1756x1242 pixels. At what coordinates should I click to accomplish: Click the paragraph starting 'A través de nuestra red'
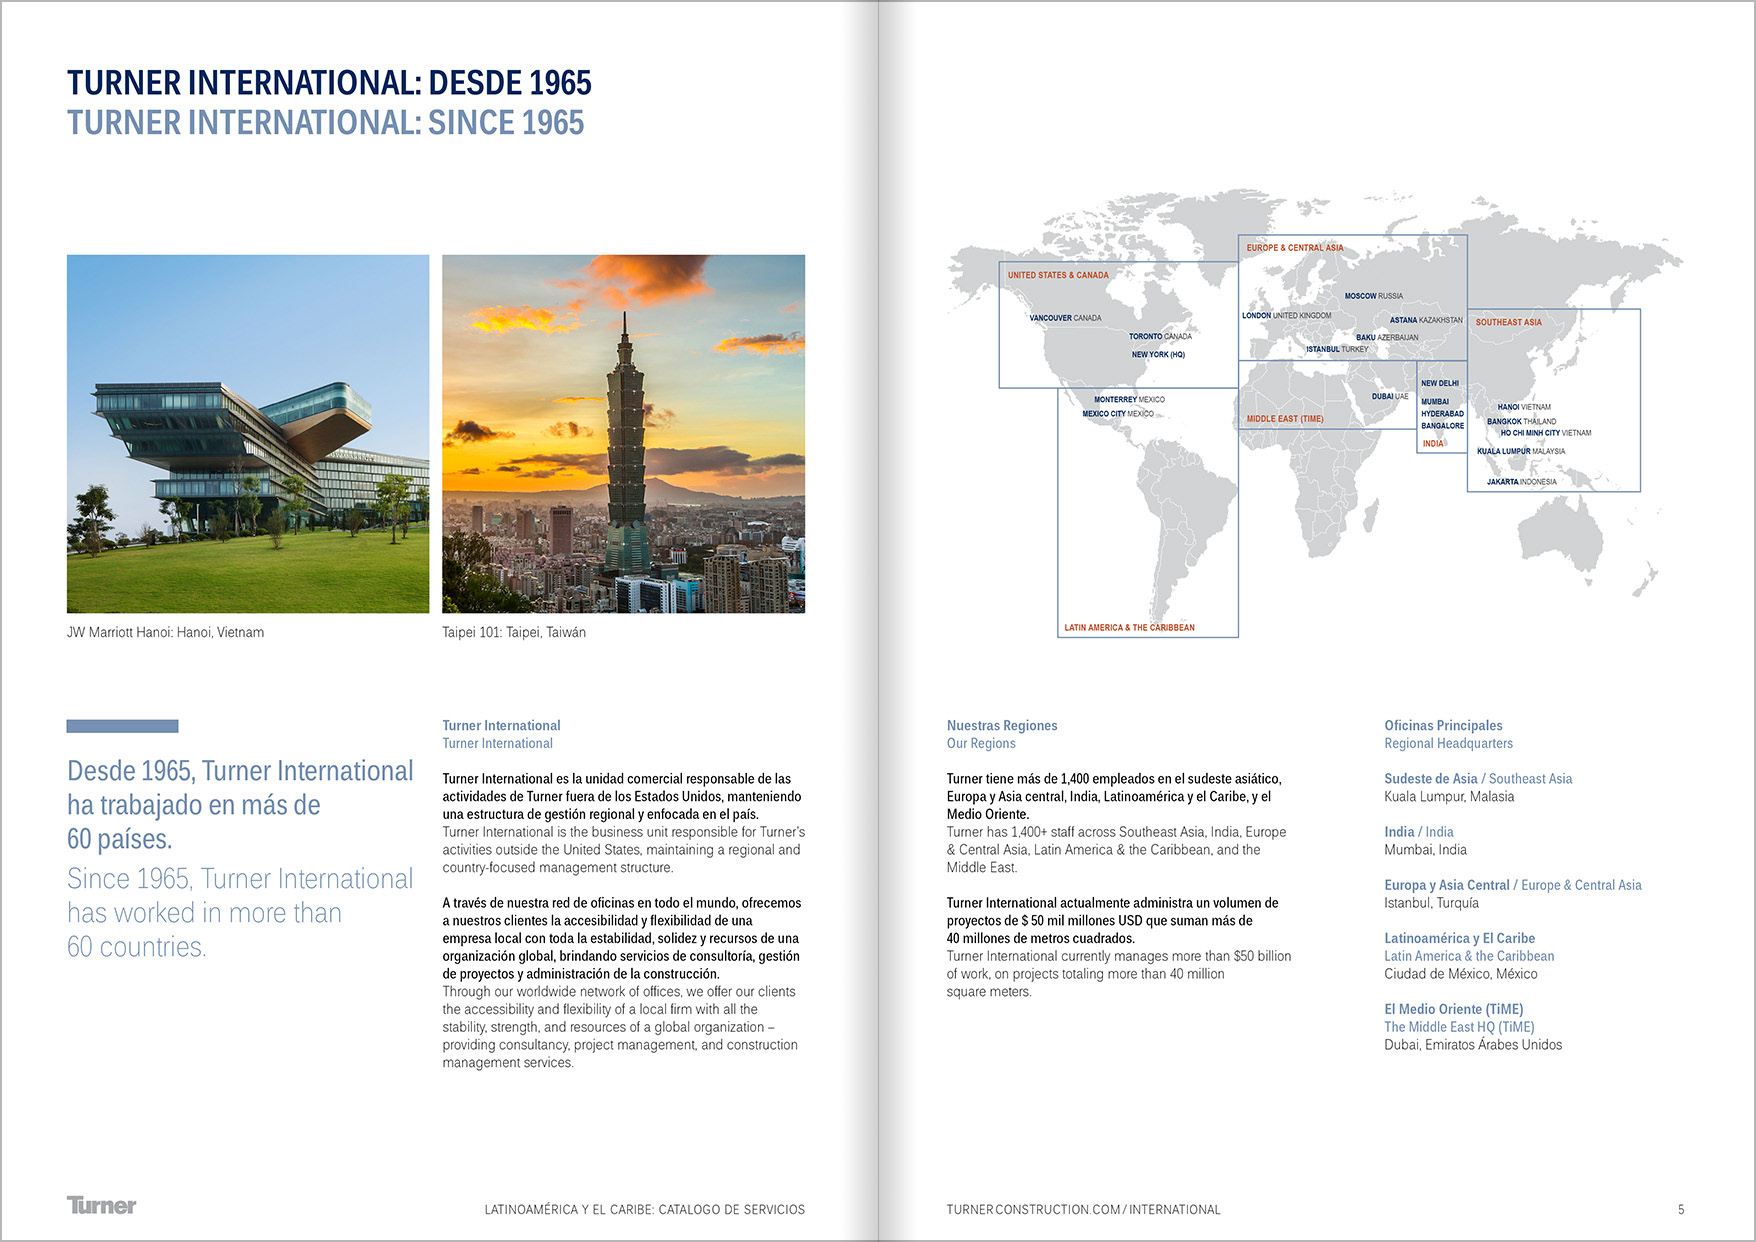pyautogui.click(x=622, y=938)
